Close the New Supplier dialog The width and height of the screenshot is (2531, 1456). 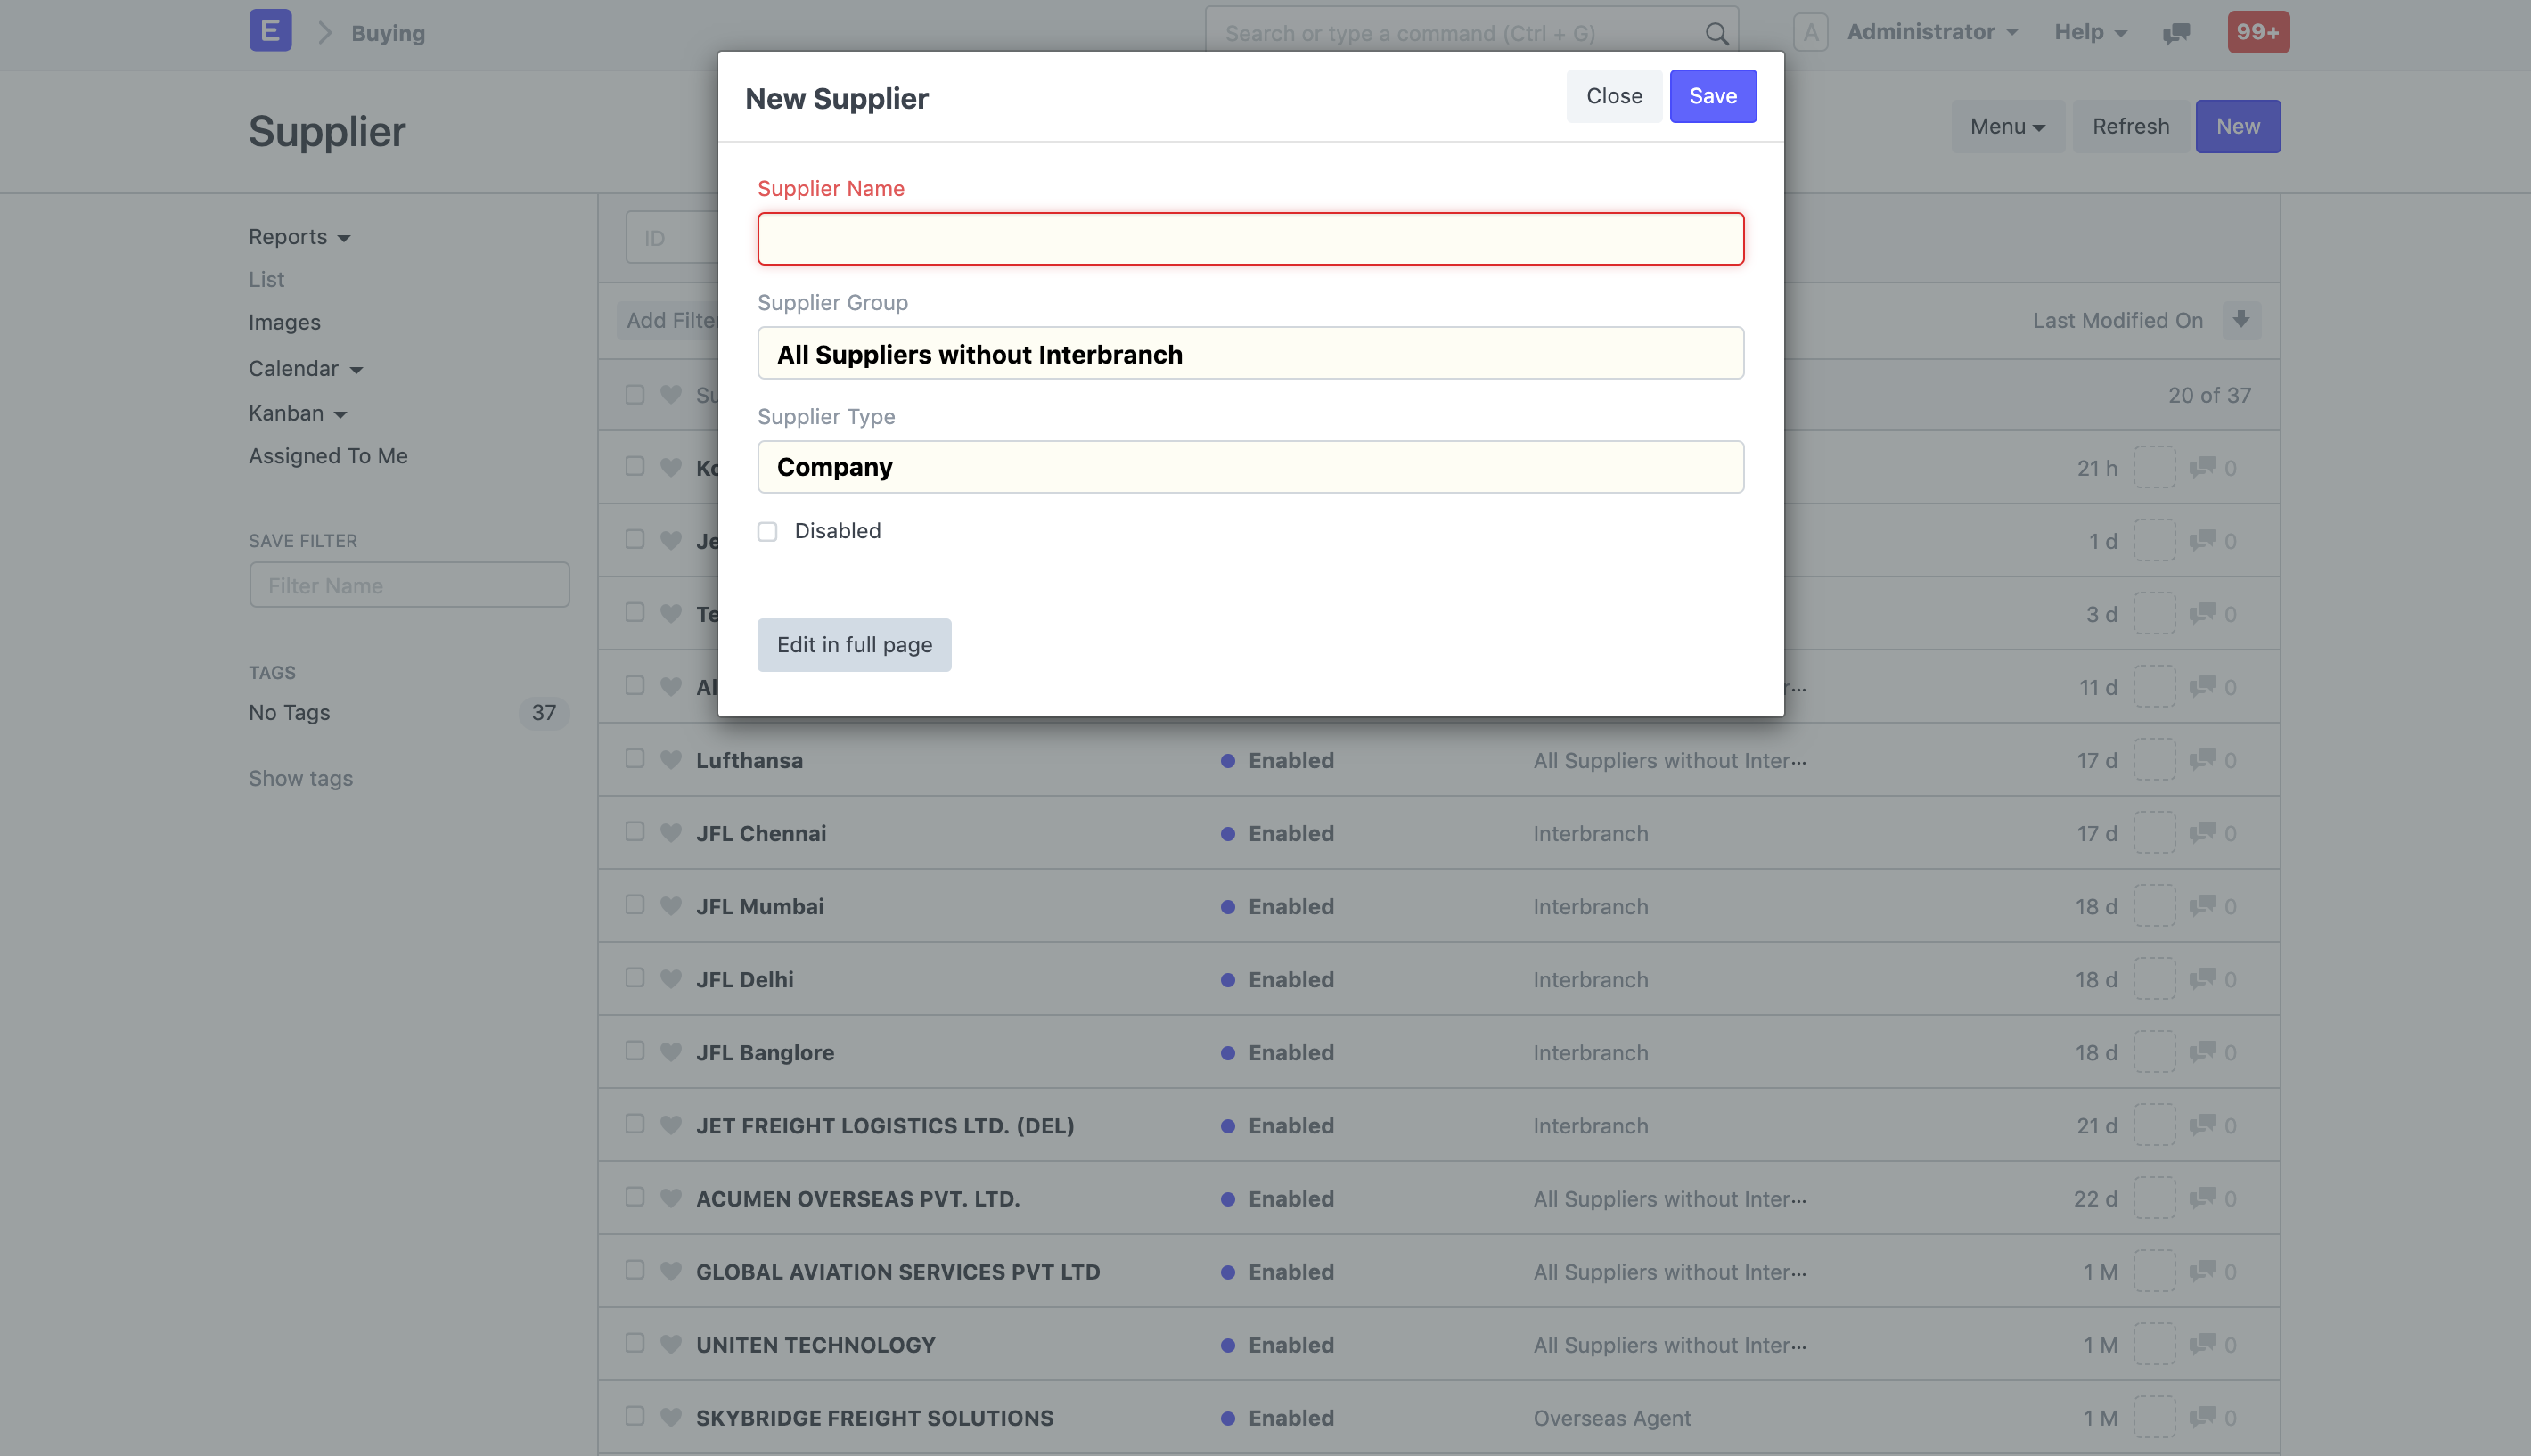[1614, 96]
